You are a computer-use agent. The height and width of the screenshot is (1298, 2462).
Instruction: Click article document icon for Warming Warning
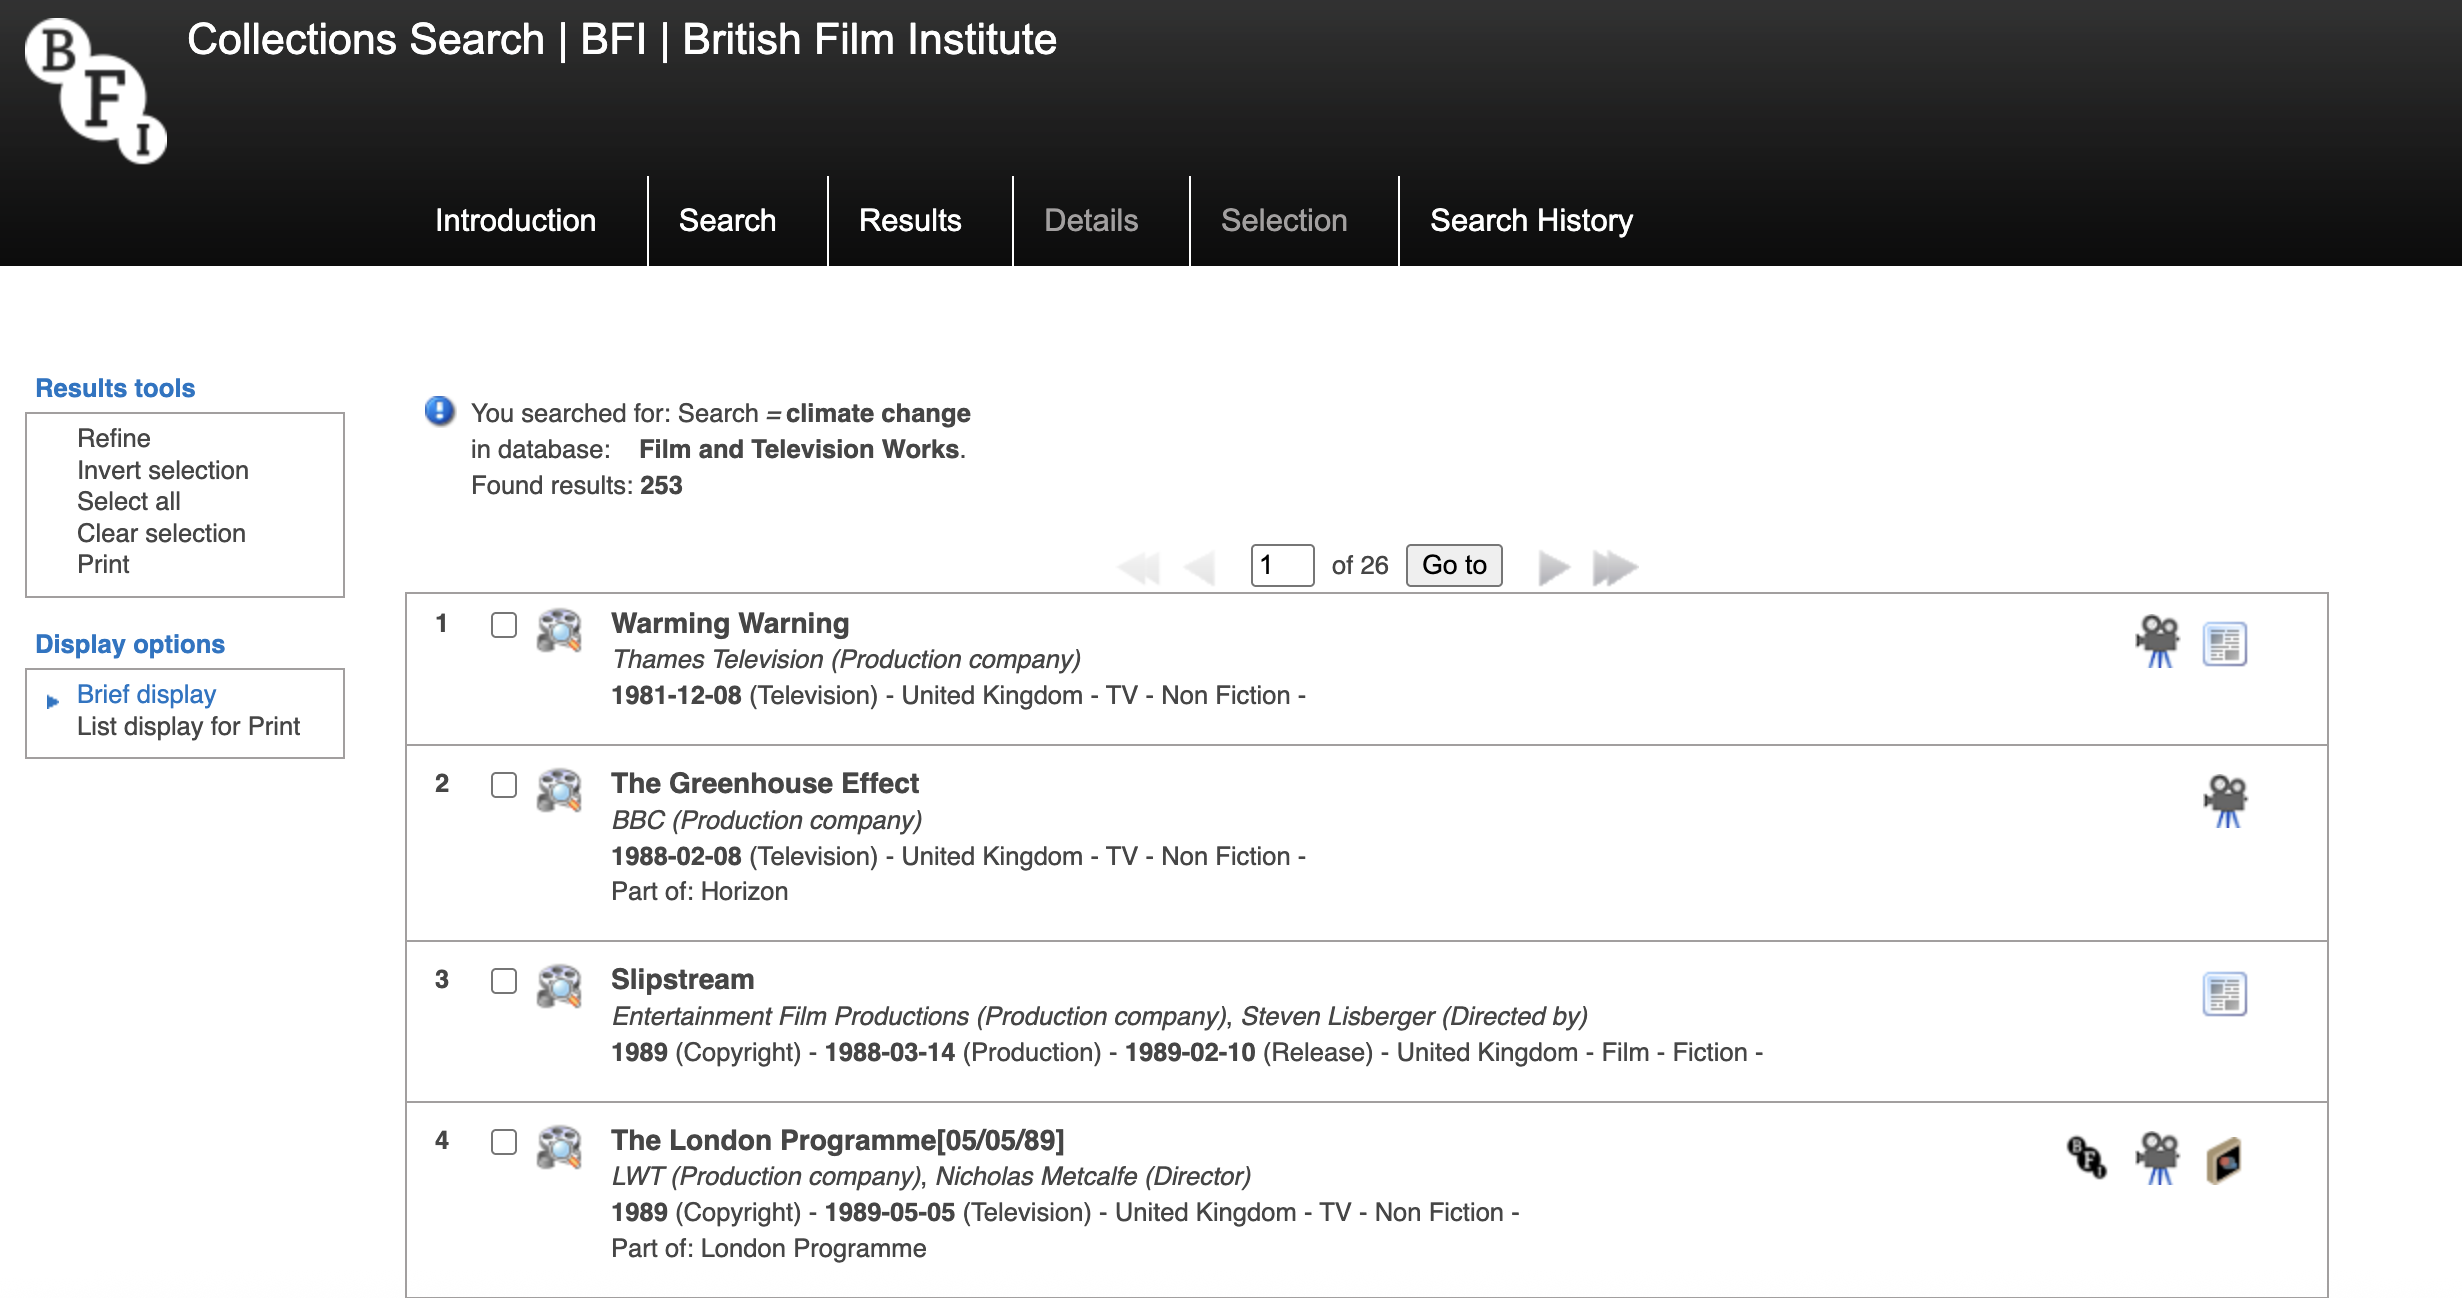click(x=2224, y=644)
